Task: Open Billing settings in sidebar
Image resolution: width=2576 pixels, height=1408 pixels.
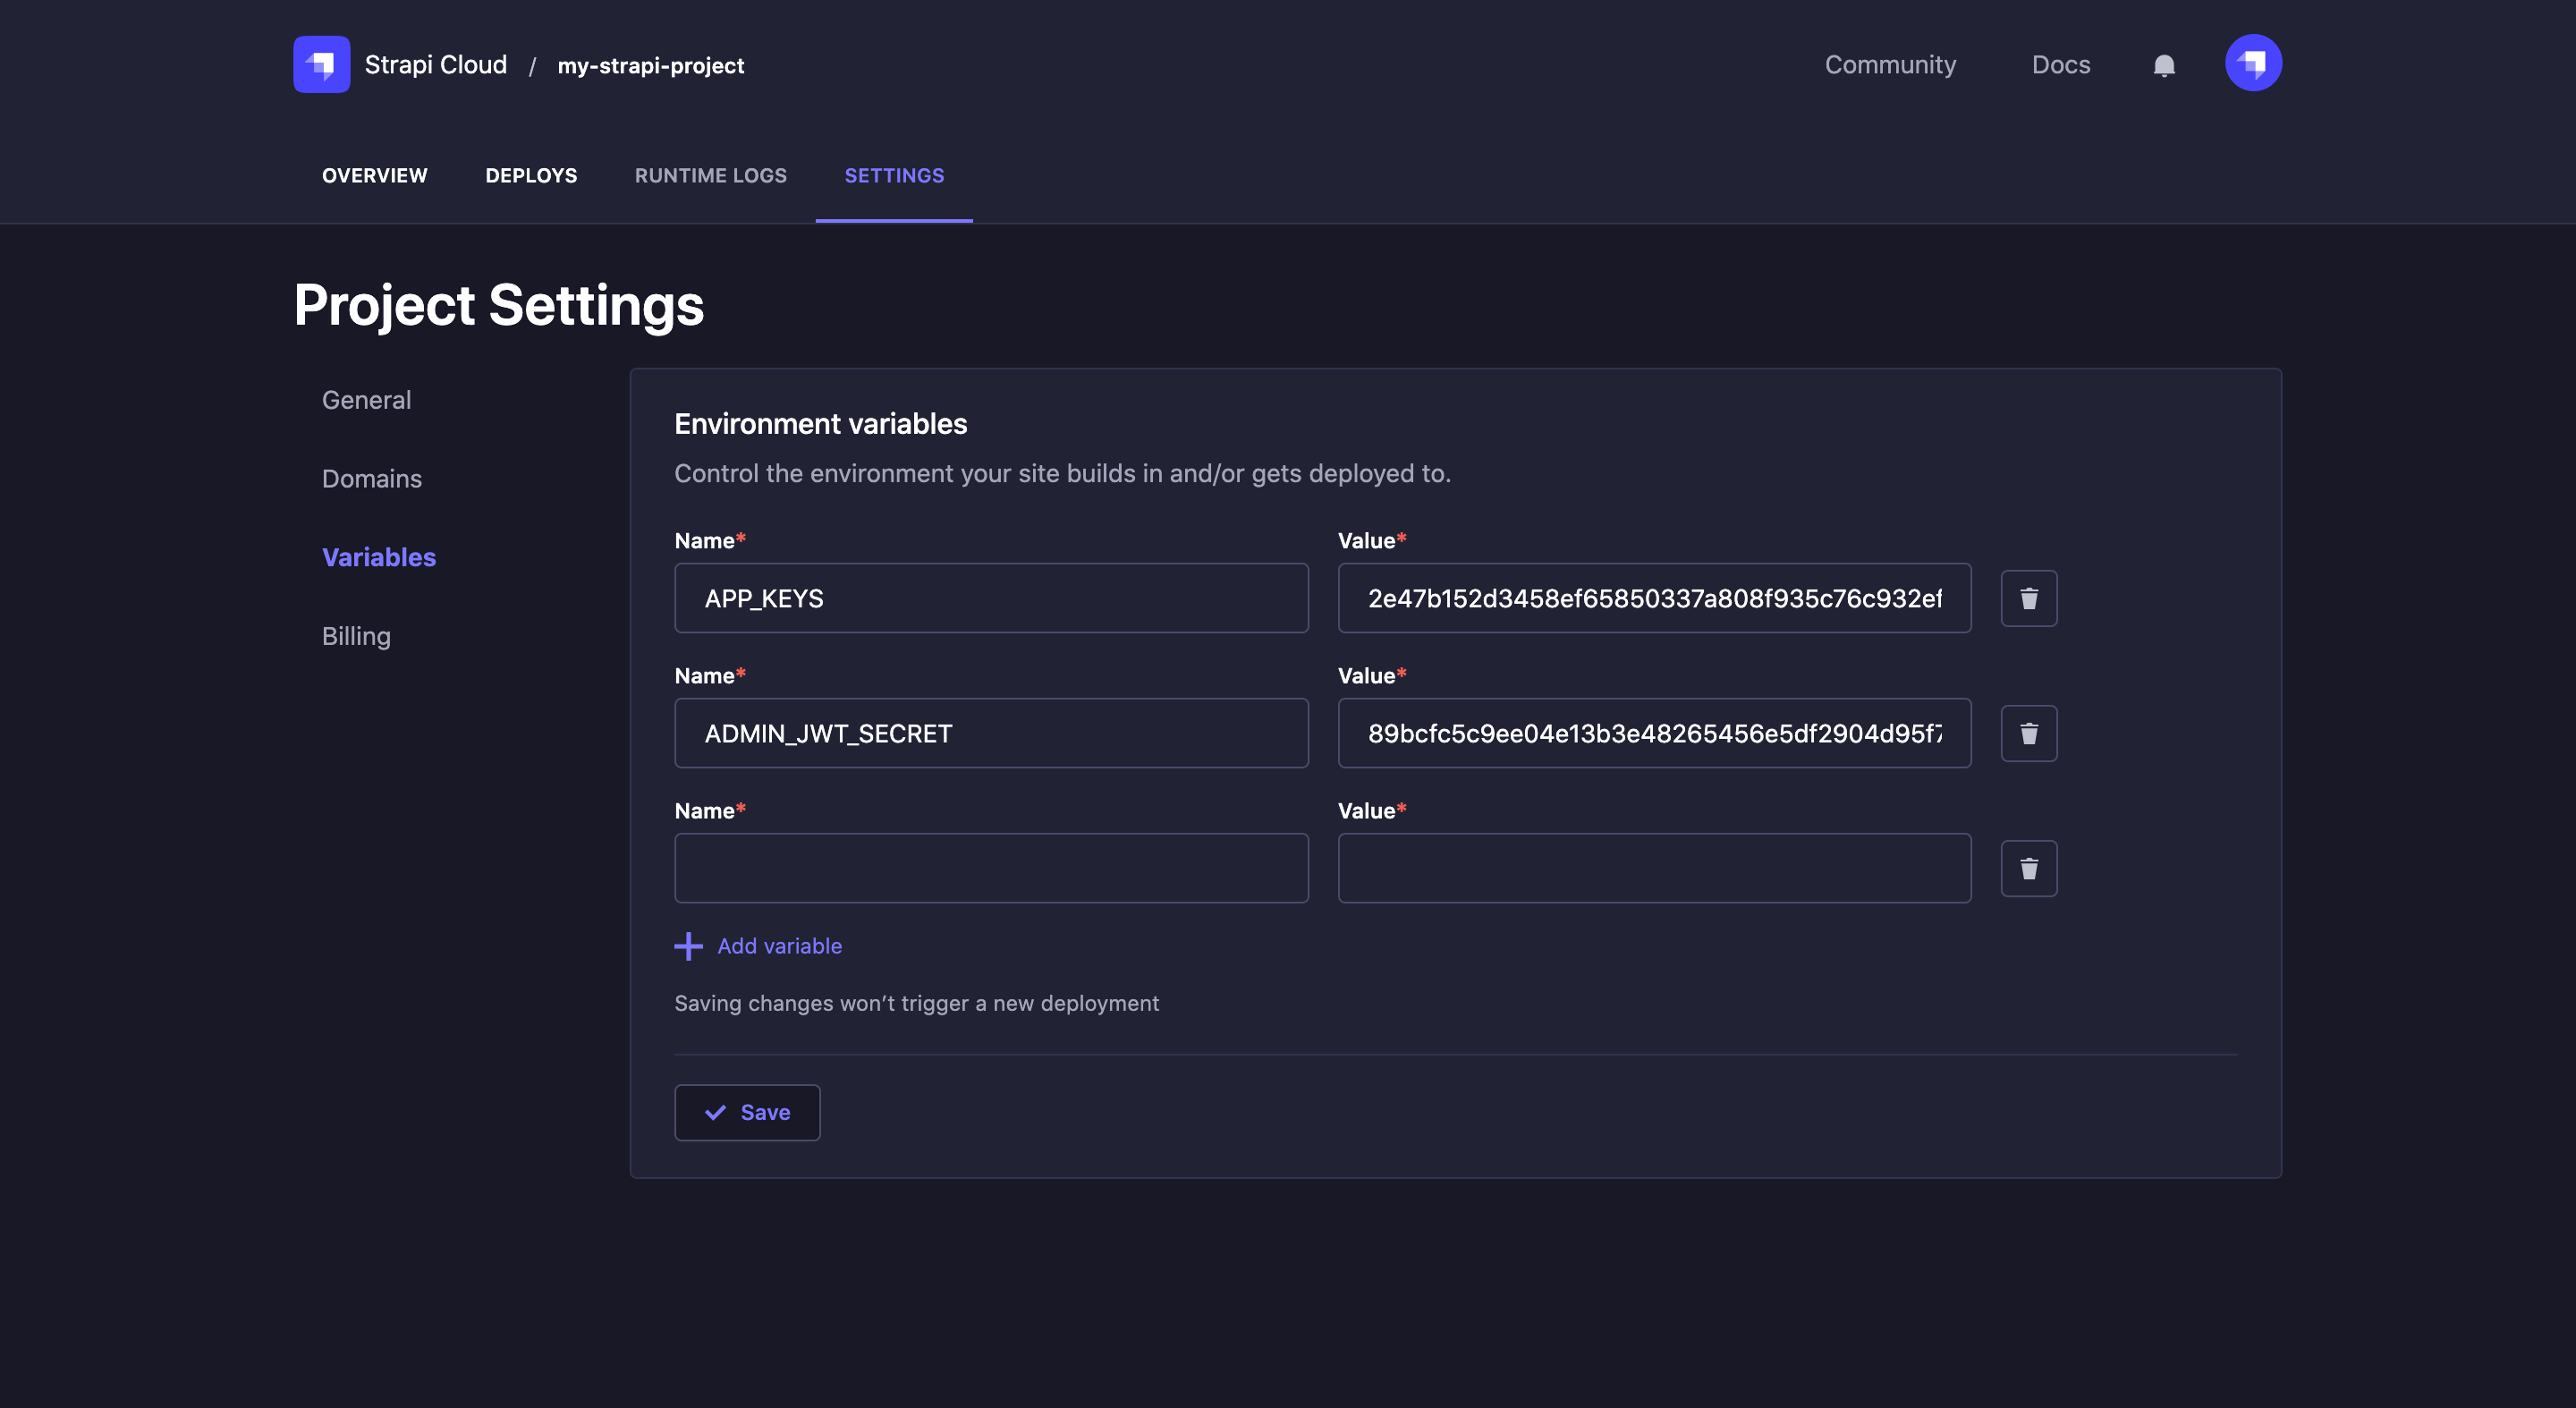Action: (356, 636)
